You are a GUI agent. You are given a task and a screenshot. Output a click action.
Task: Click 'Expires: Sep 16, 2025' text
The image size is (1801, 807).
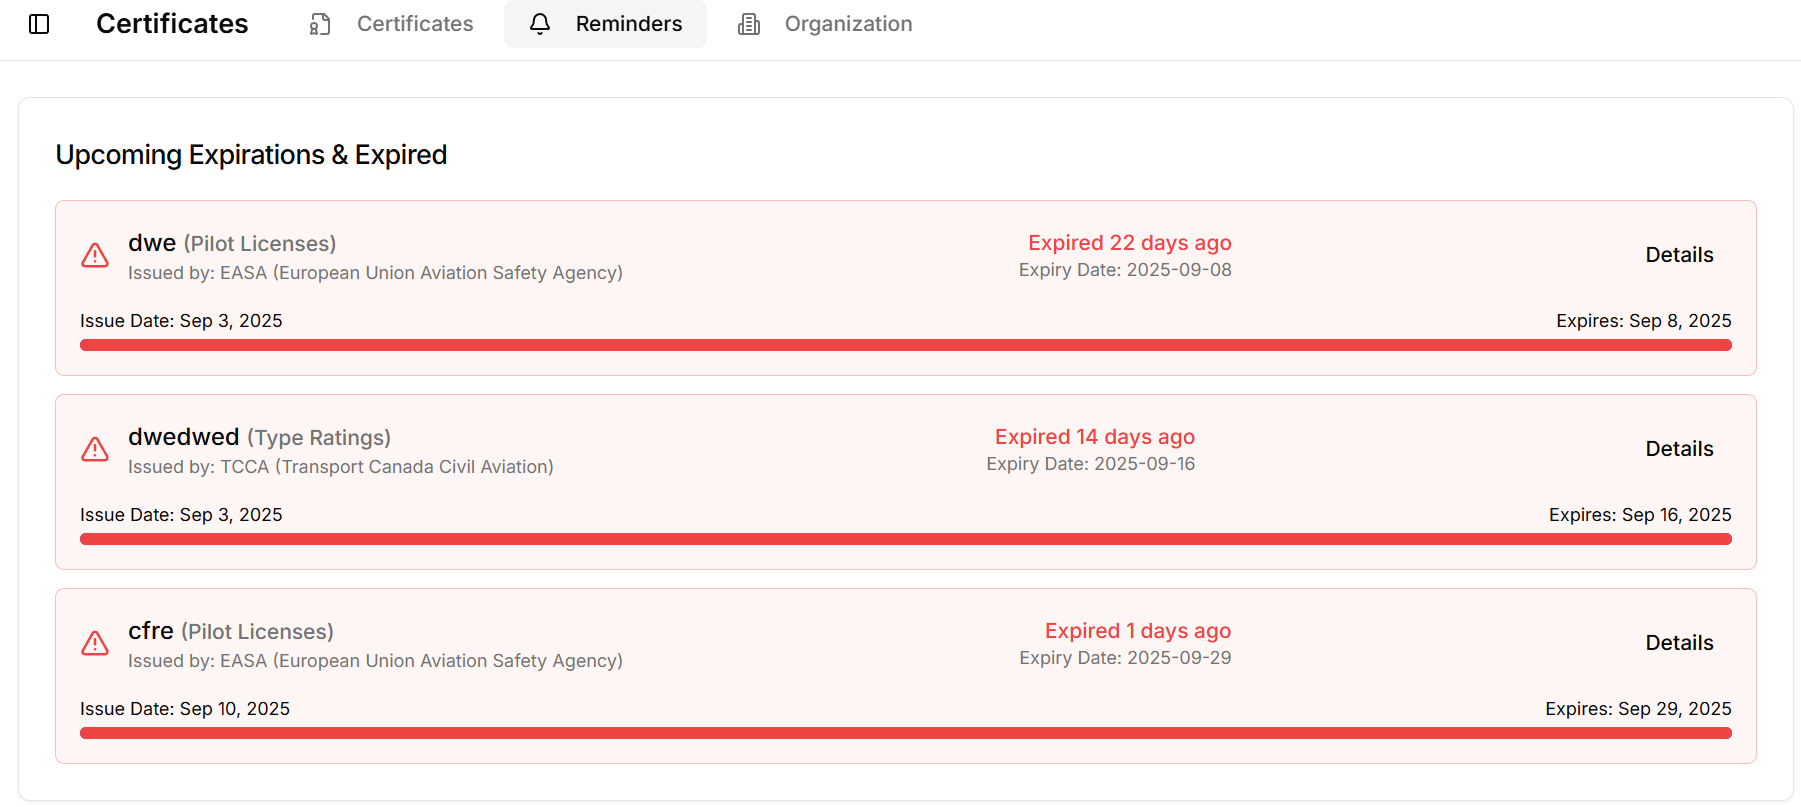1640,515
